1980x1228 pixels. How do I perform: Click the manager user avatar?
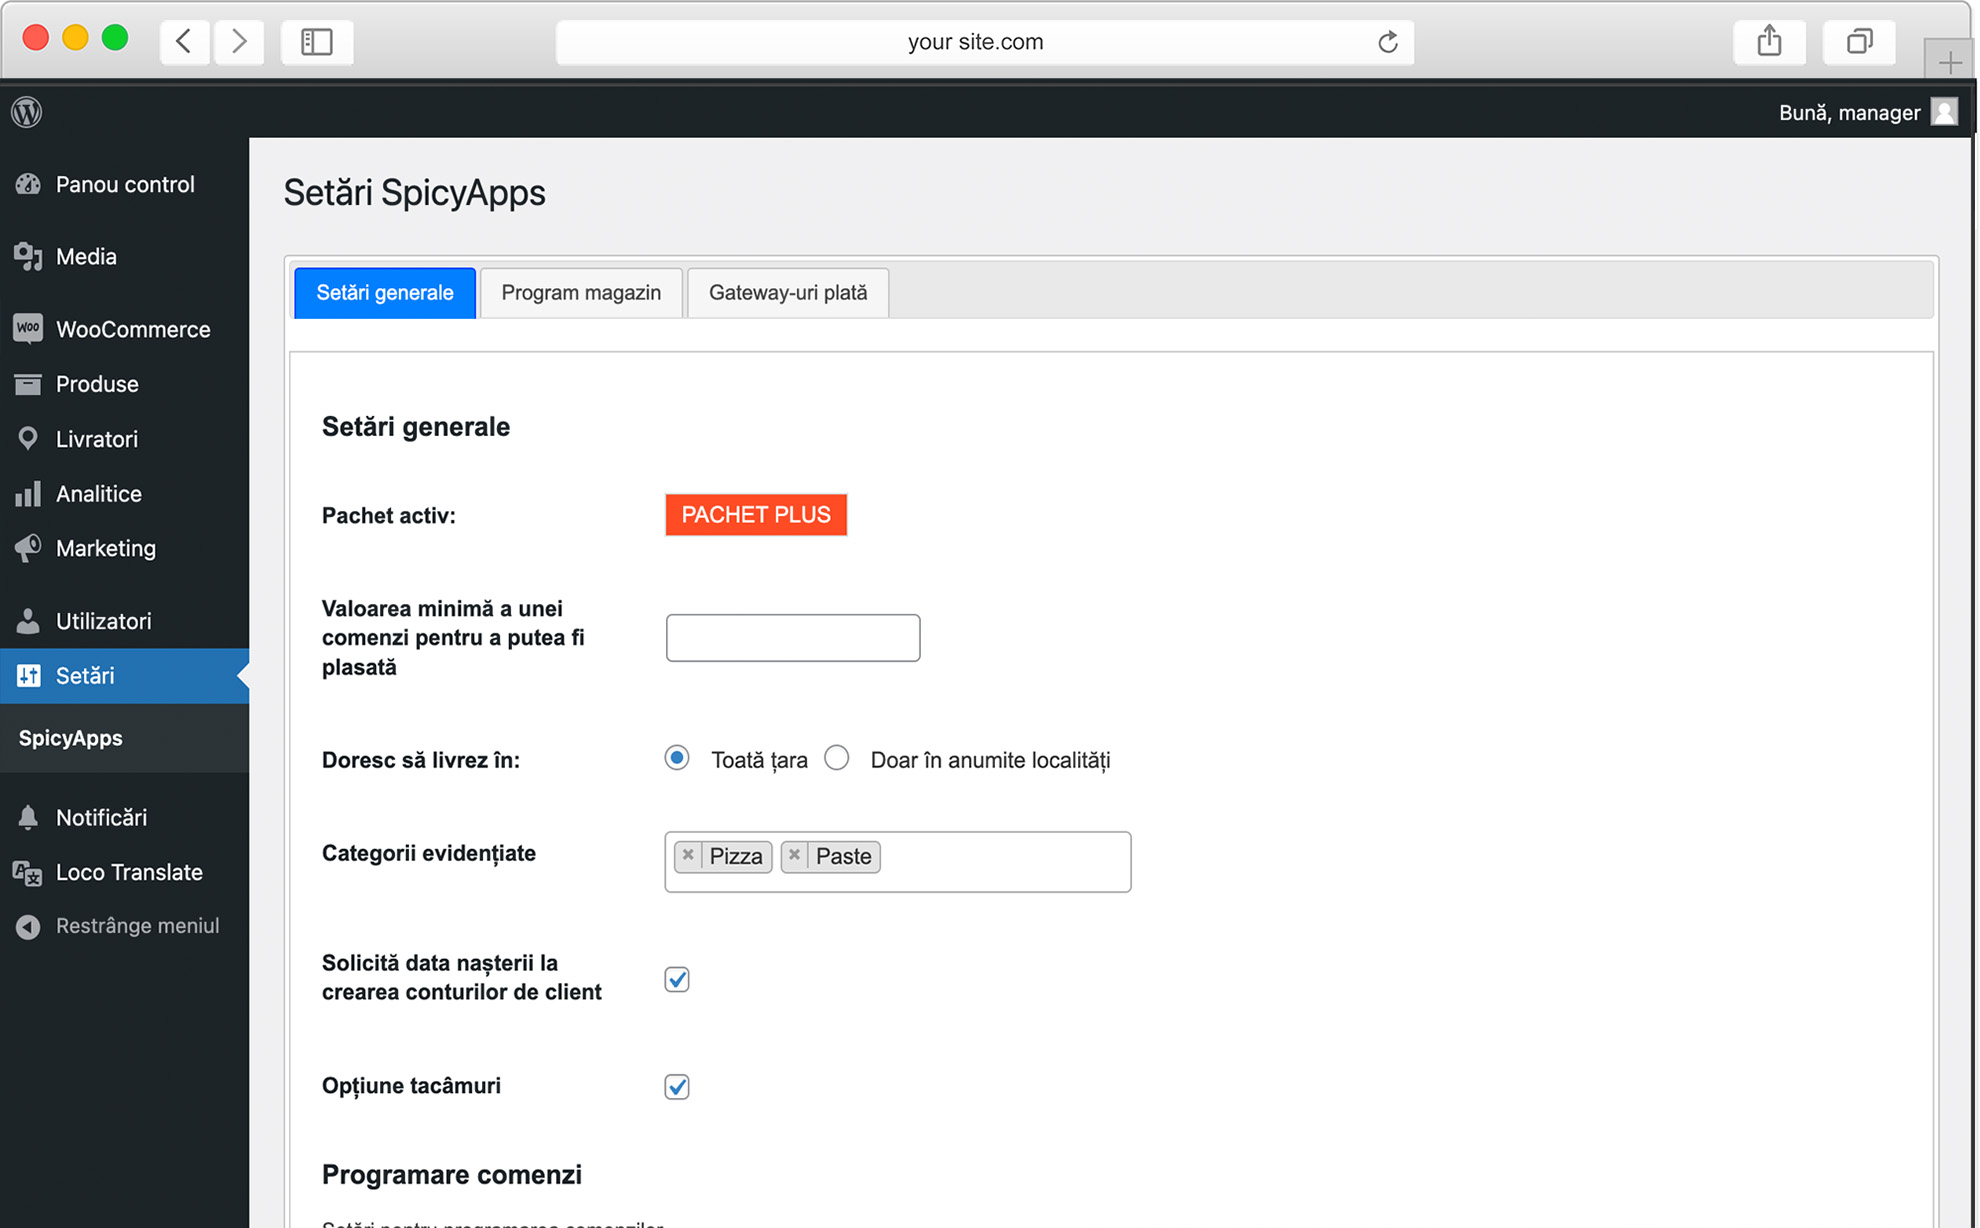pos(1944,112)
